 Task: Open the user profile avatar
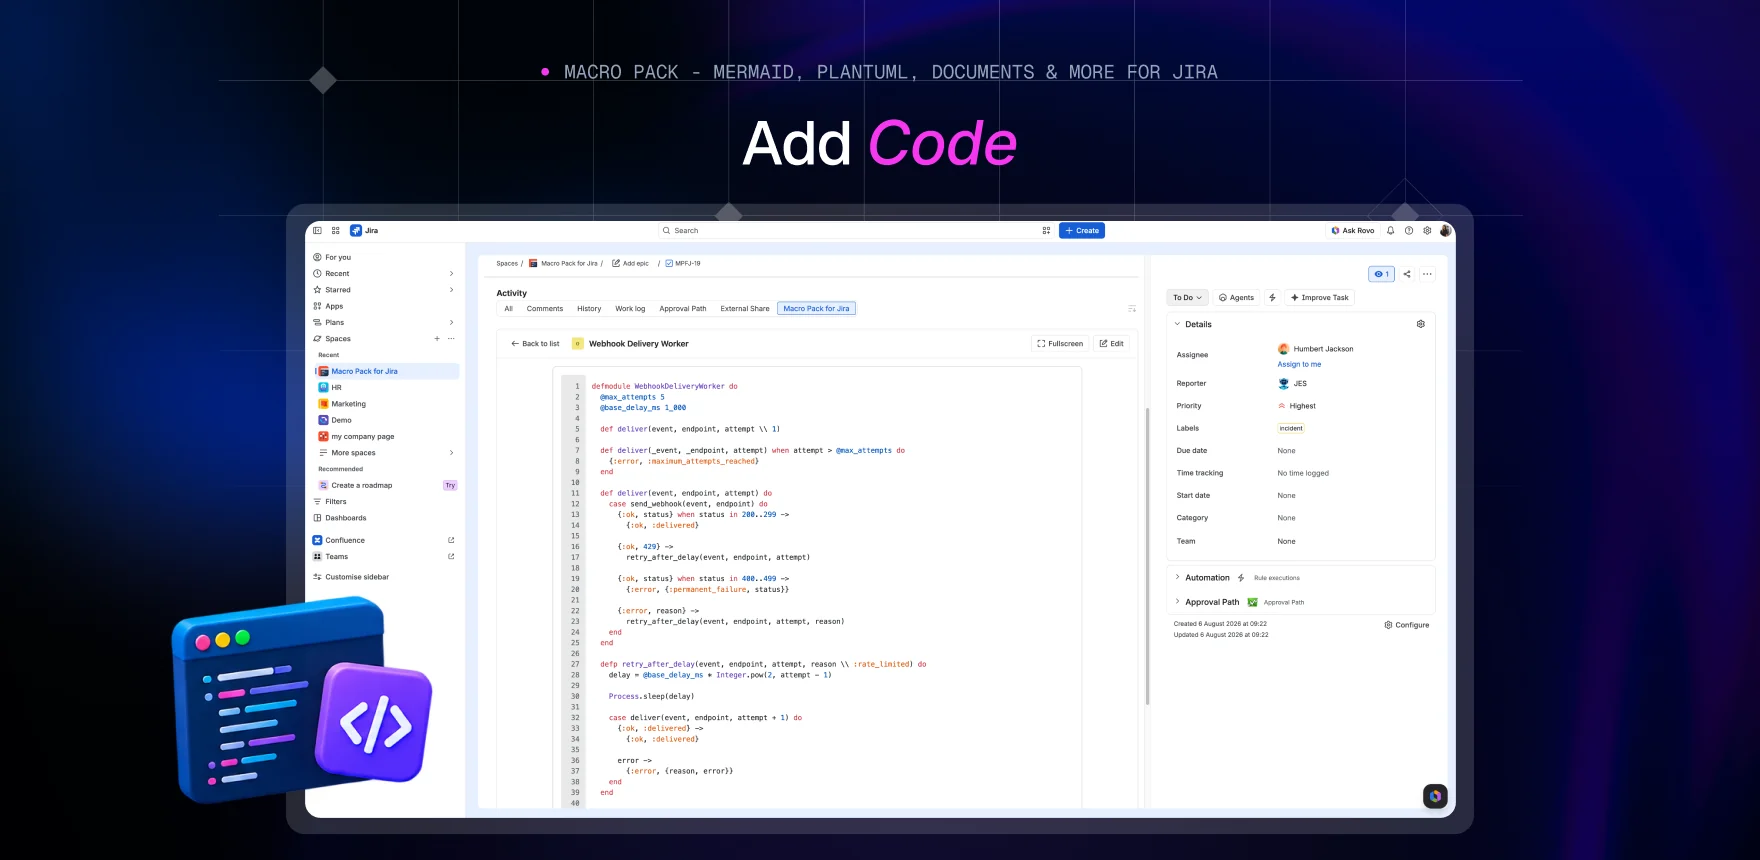[x=1445, y=231]
